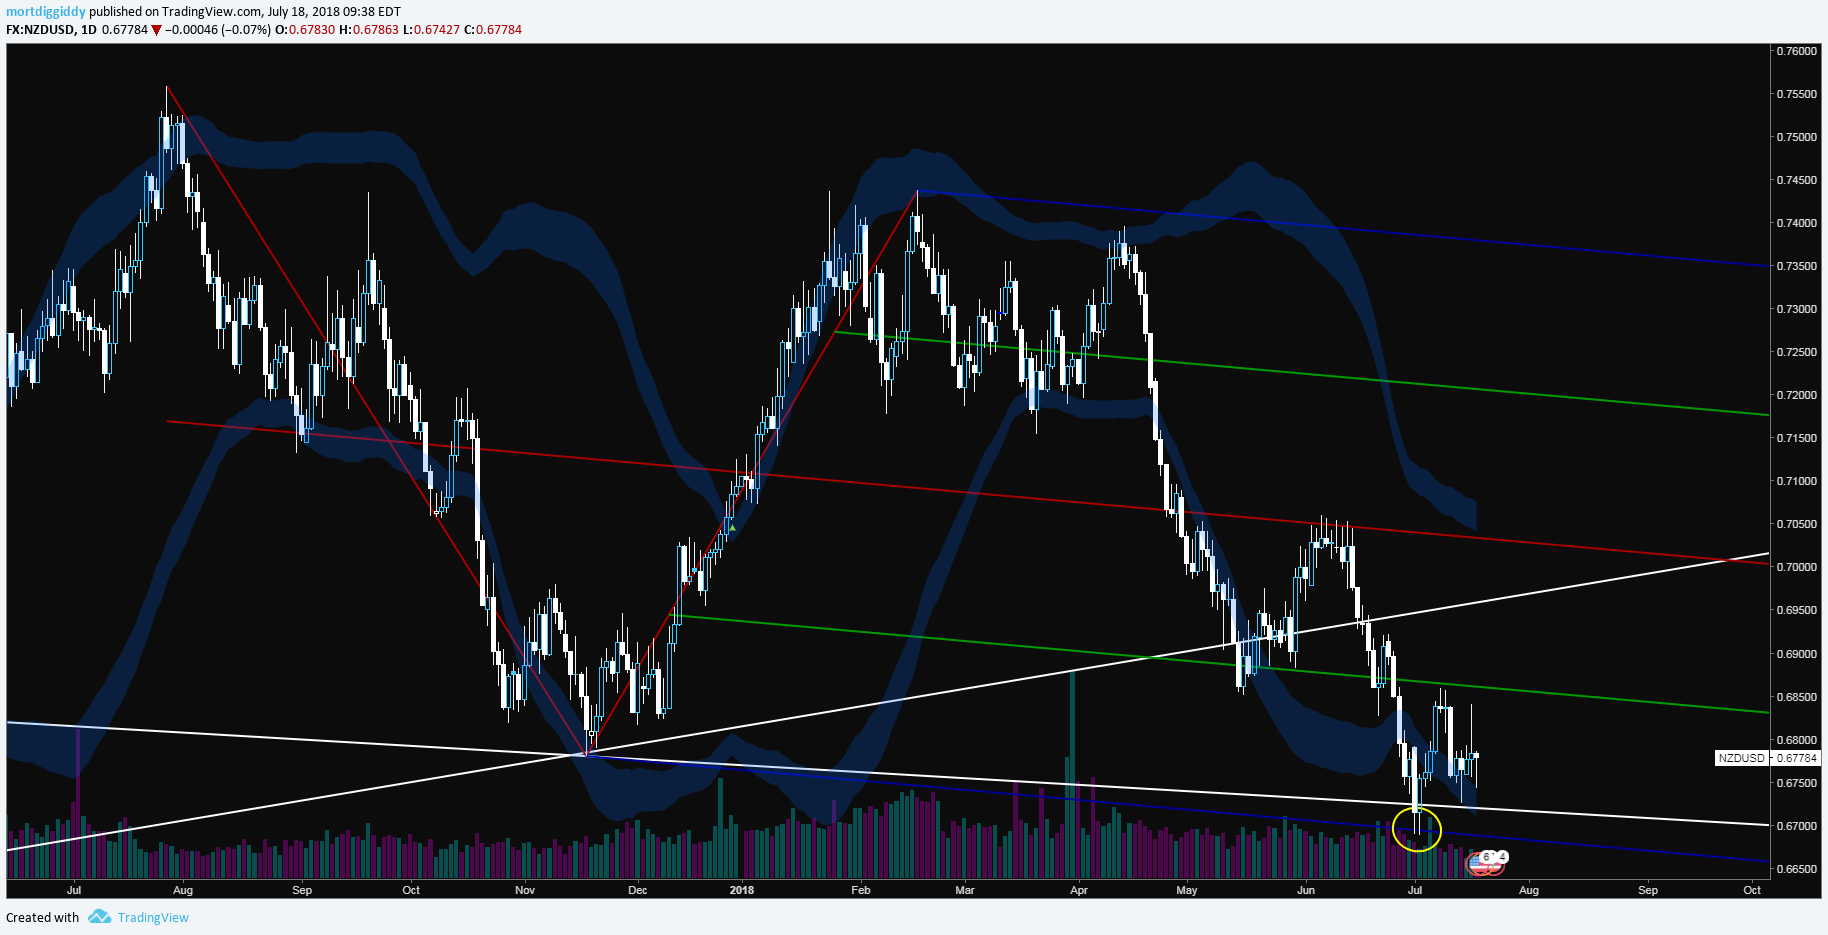The width and height of the screenshot is (1828, 935).
Task: Click the Feb label on the time axis
Action: click(861, 890)
